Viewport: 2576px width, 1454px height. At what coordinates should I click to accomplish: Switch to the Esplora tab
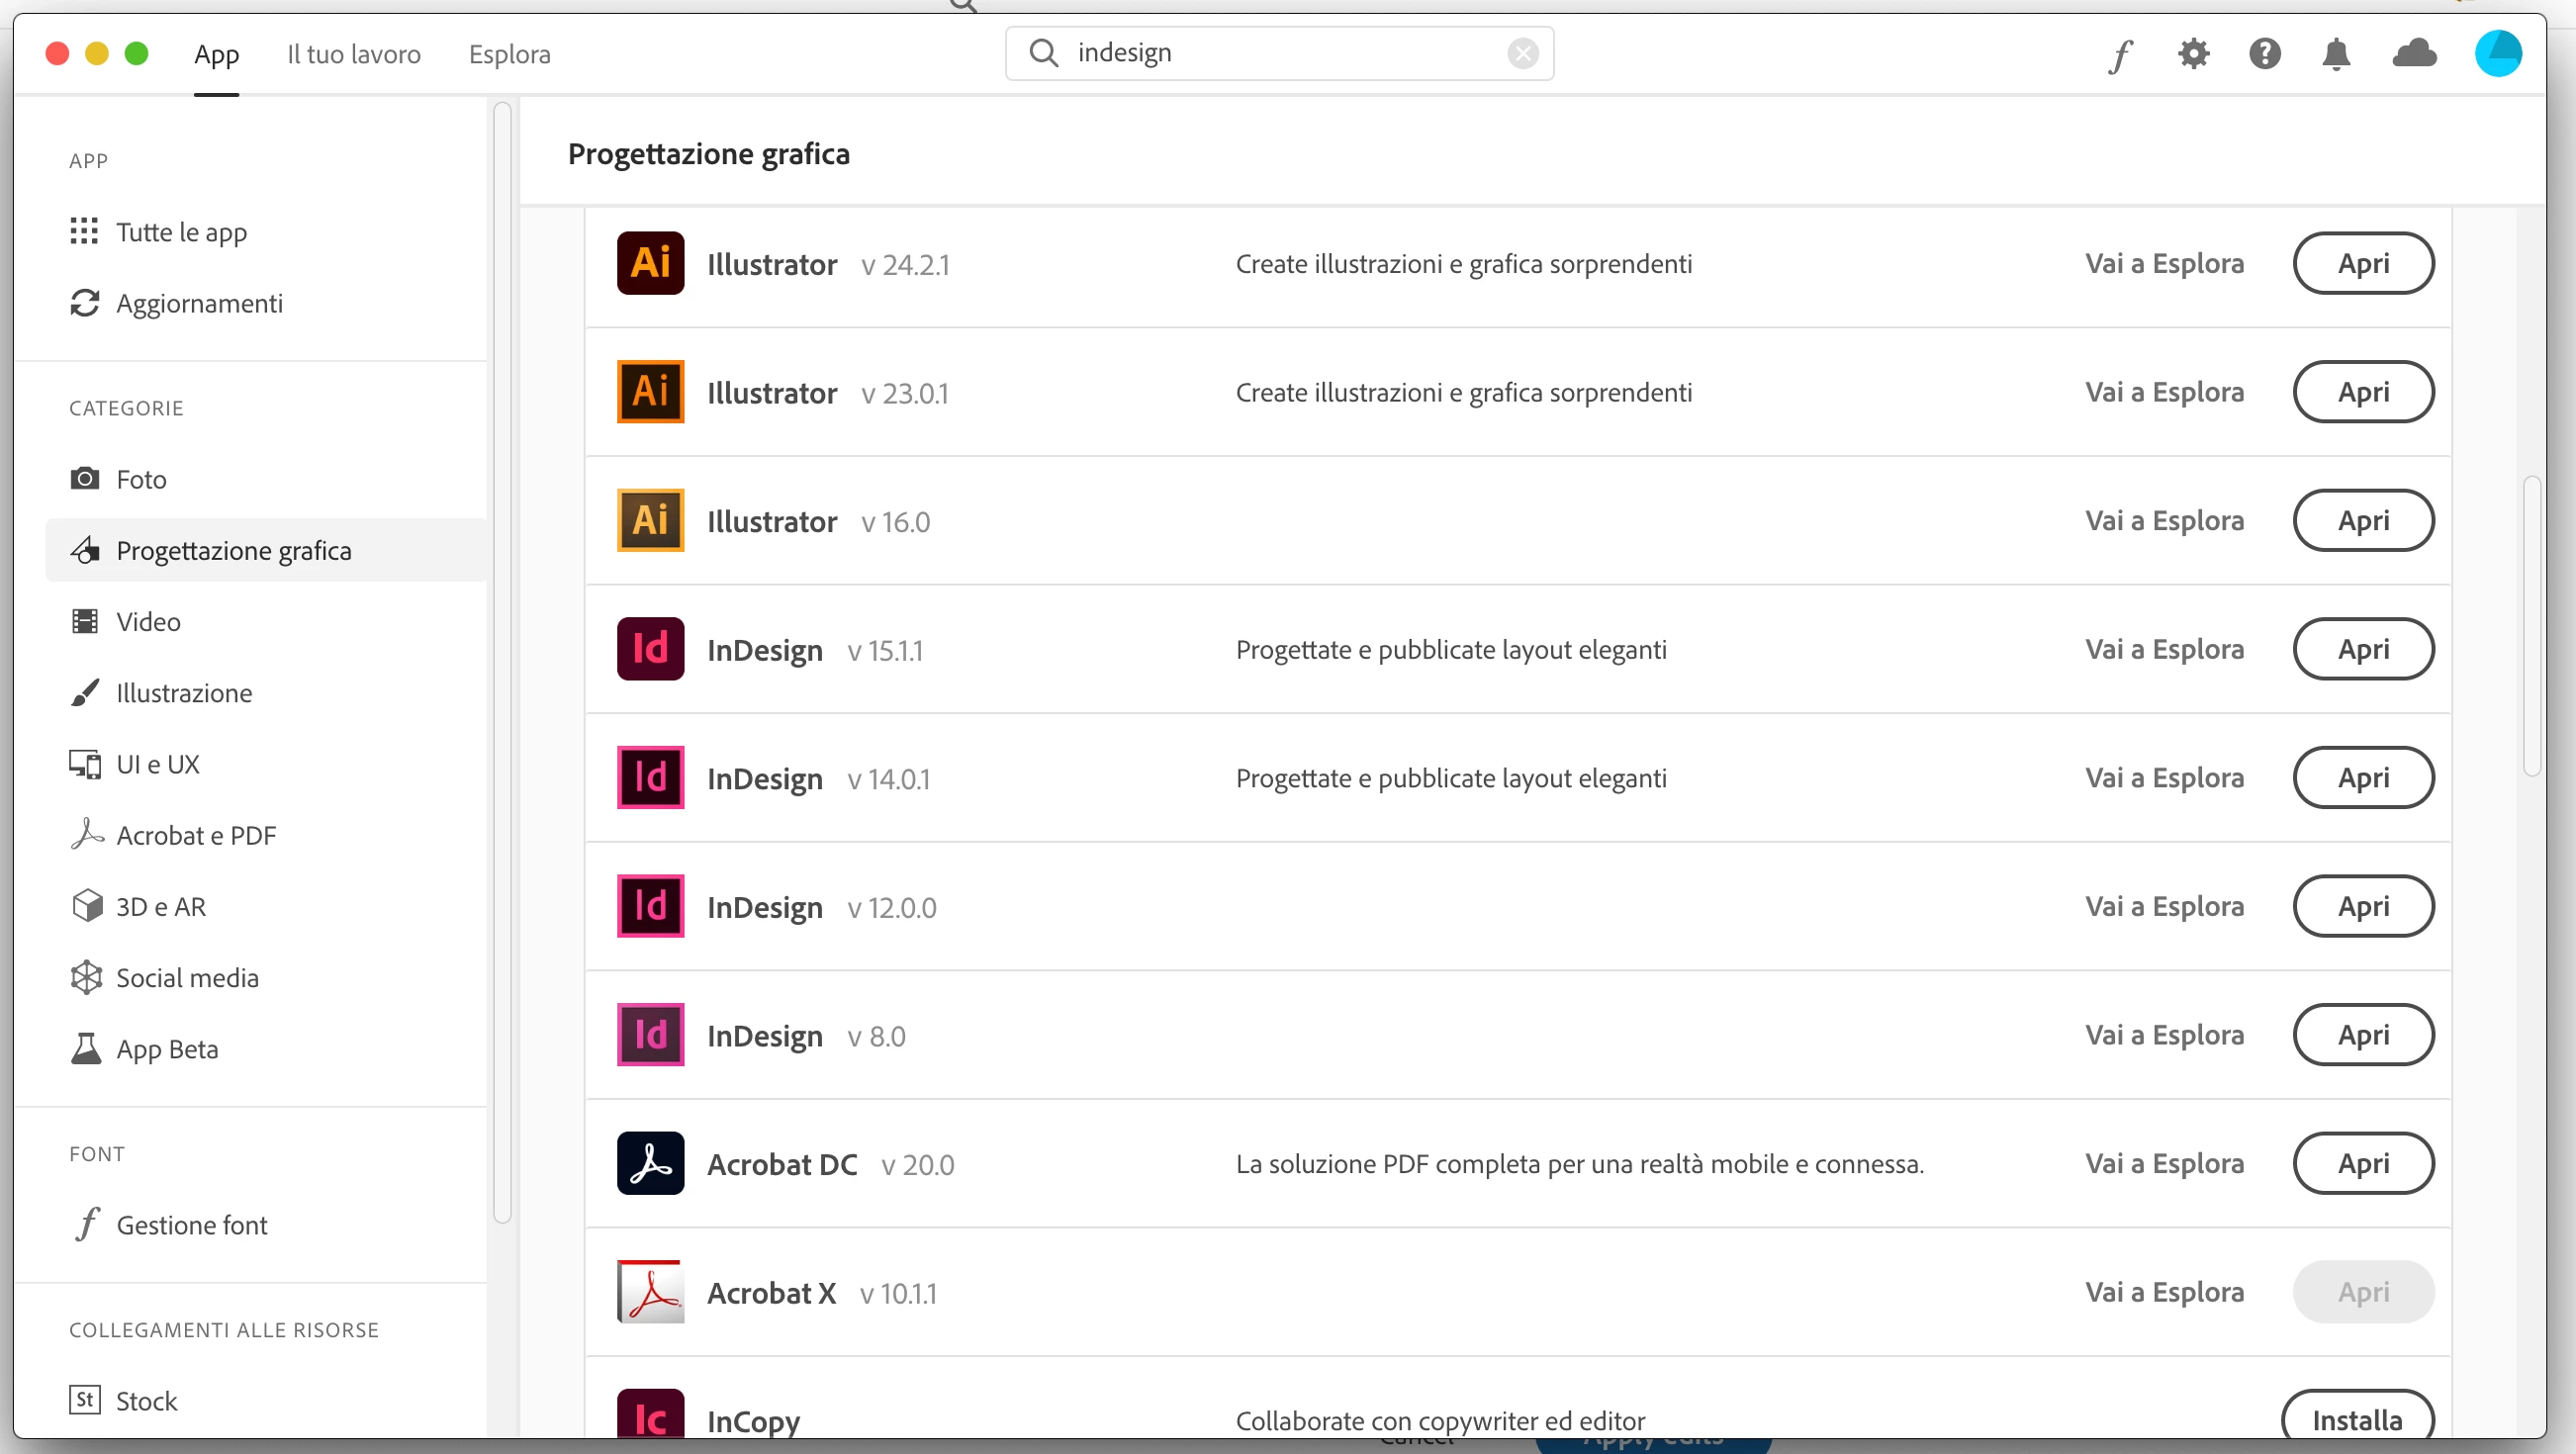(x=509, y=54)
